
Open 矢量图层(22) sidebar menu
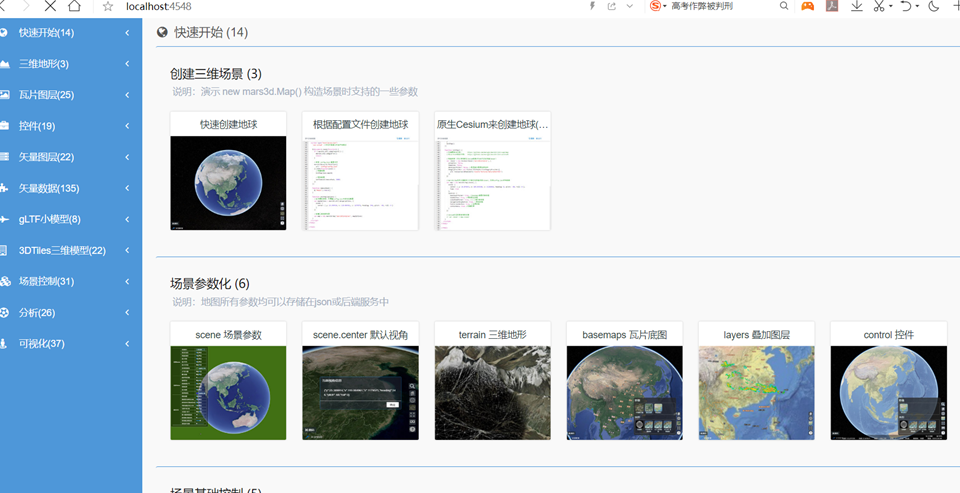(x=71, y=157)
